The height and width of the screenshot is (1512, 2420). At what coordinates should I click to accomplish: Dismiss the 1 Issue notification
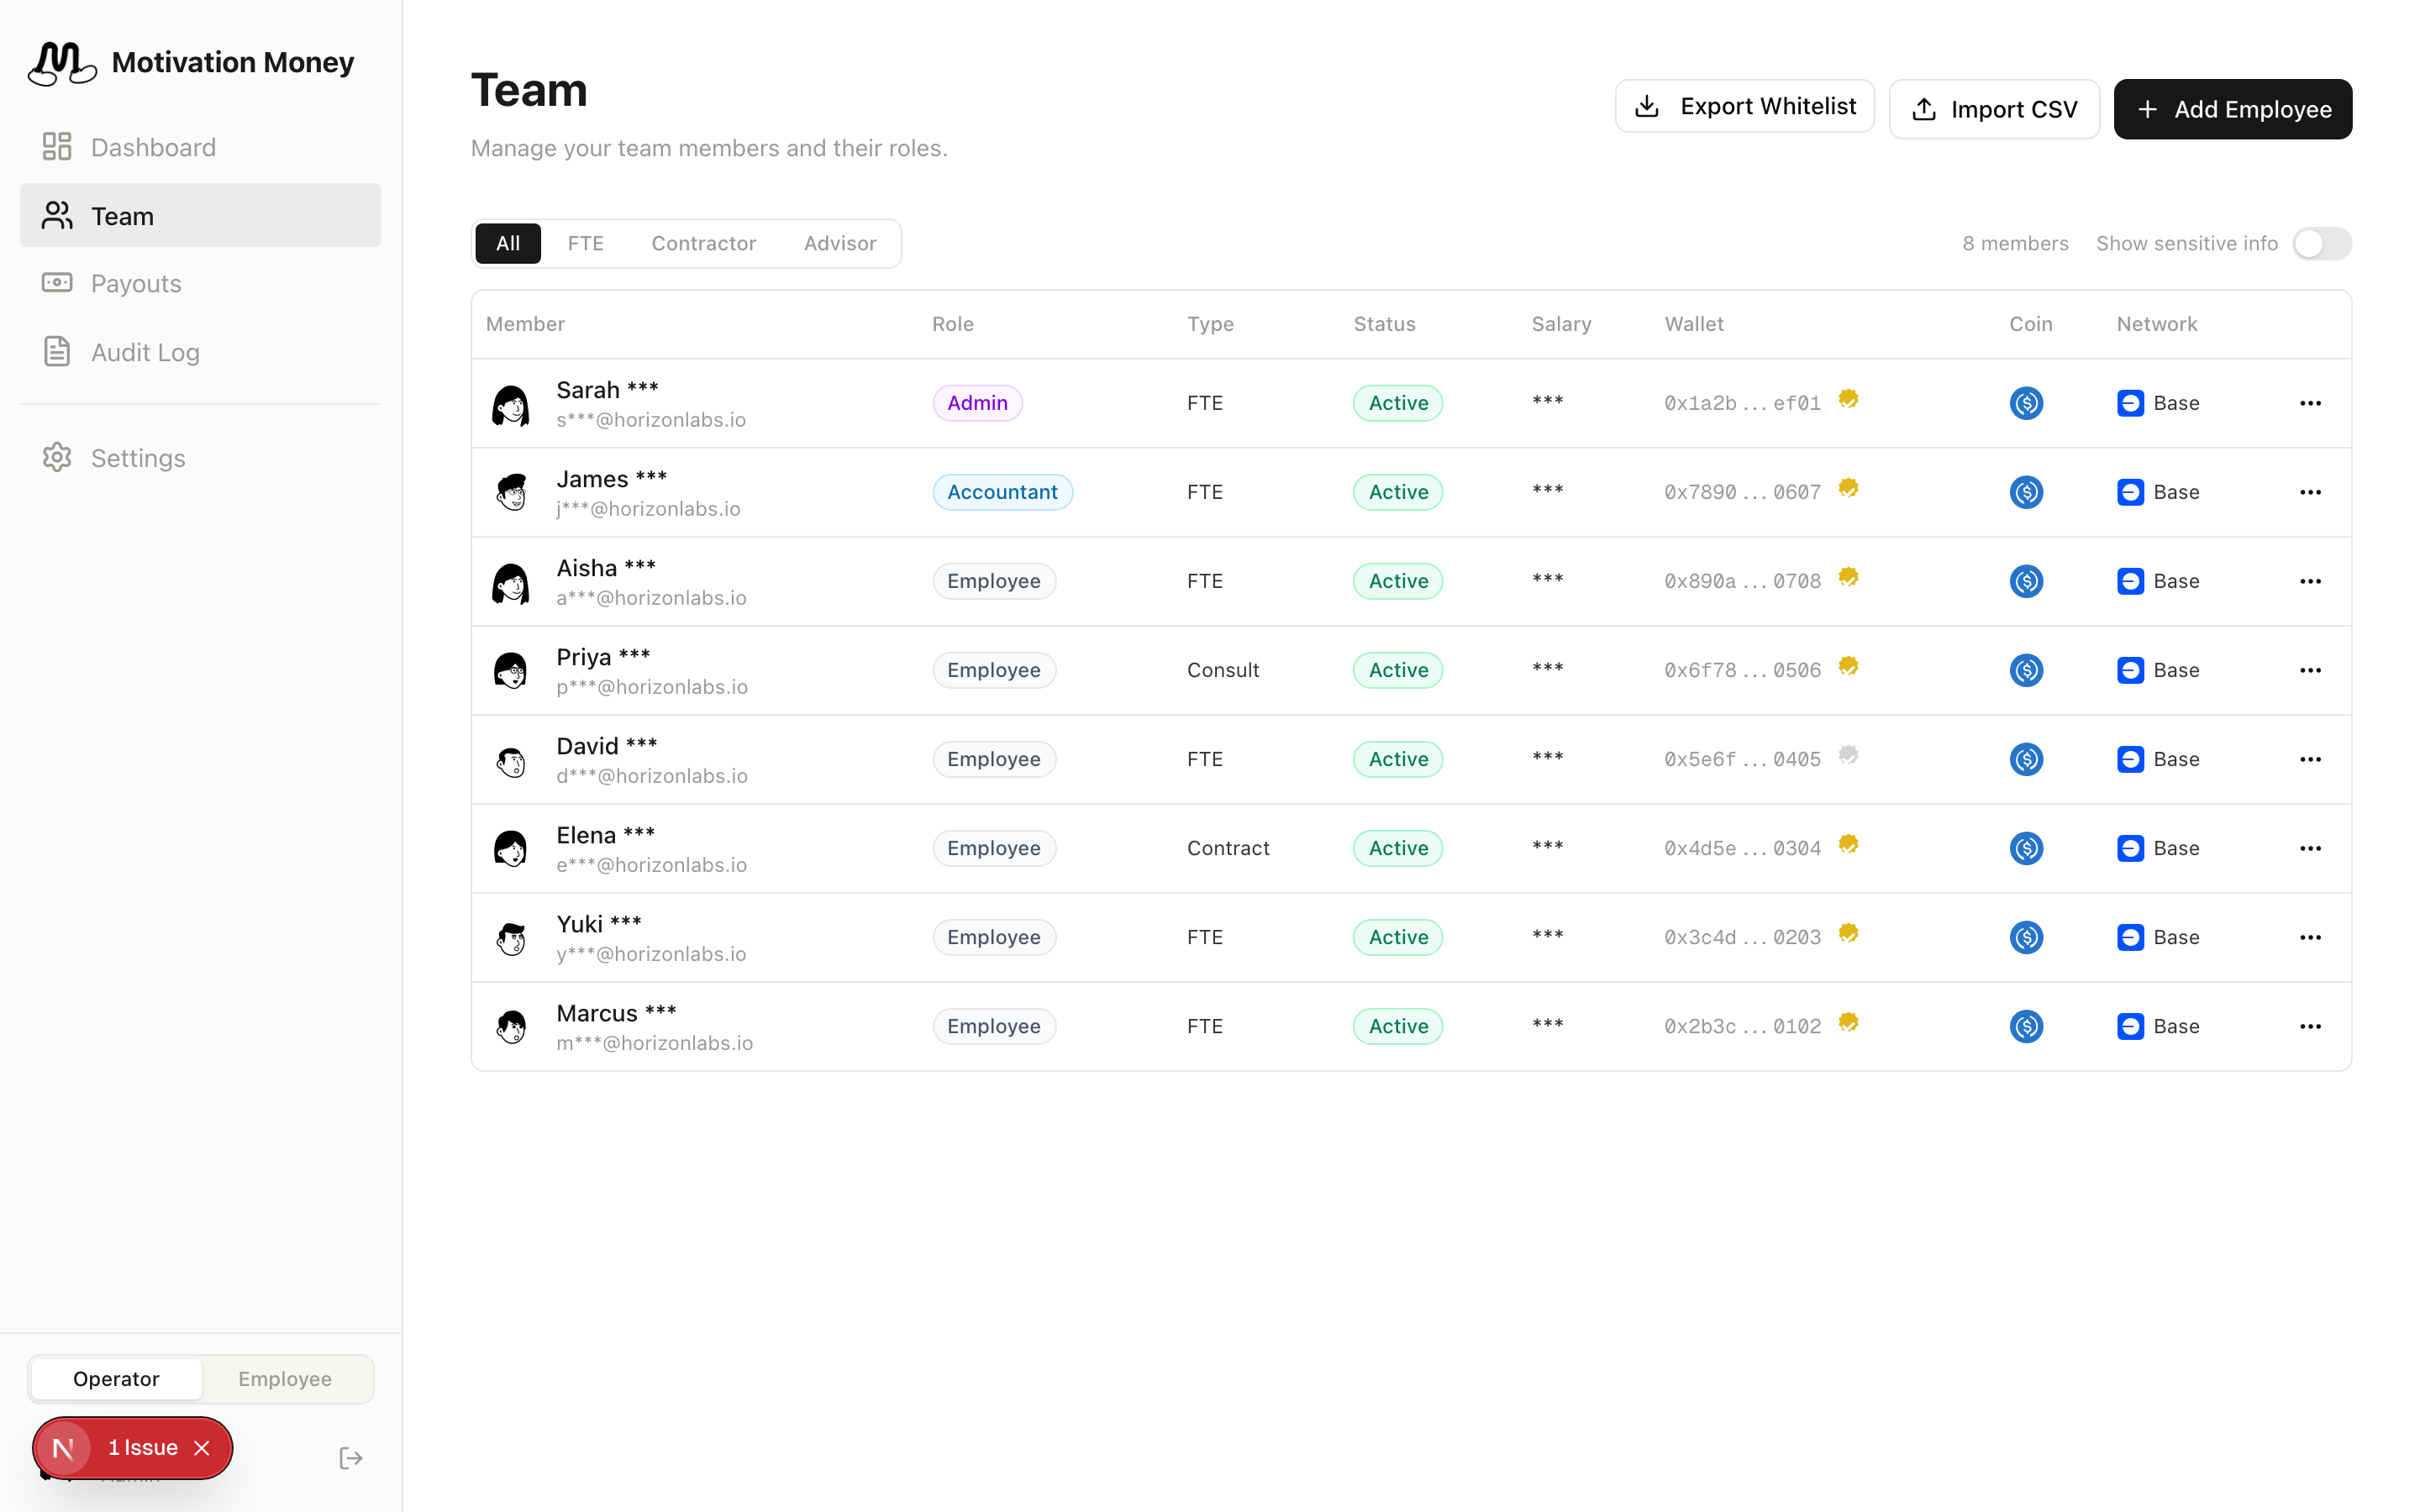pyautogui.click(x=201, y=1448)
